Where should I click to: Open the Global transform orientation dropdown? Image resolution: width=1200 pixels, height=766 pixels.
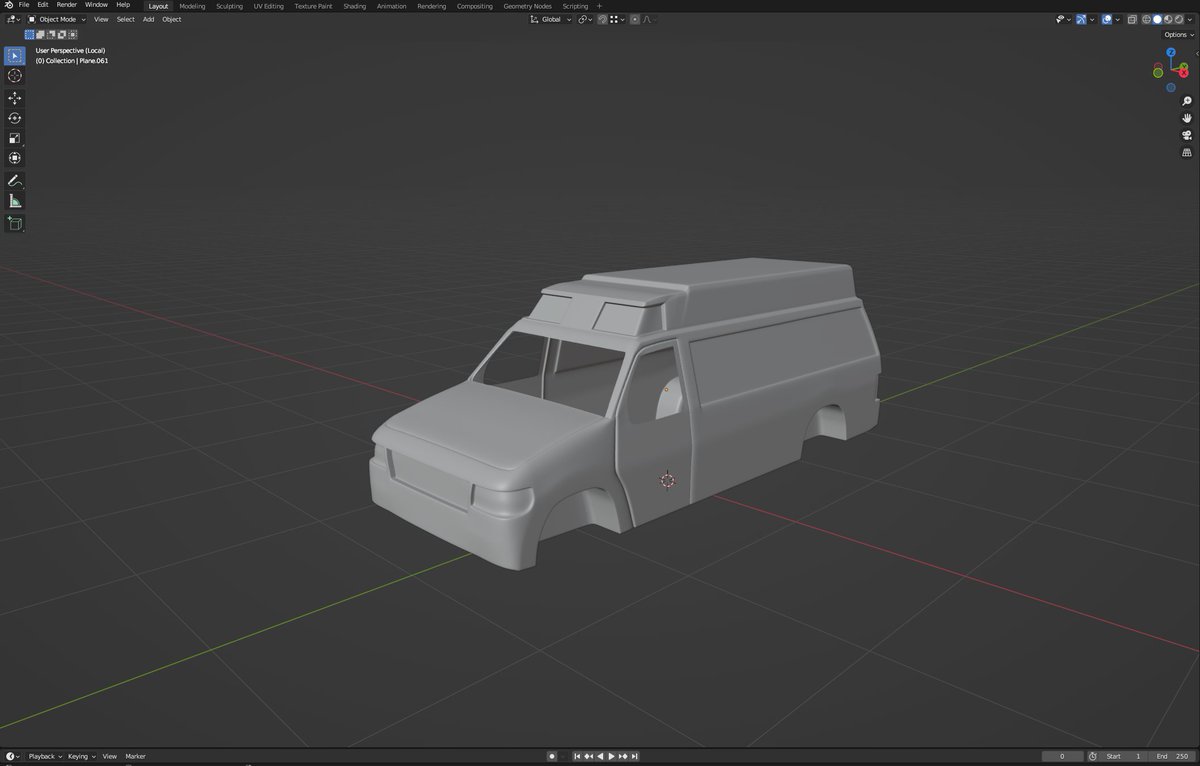tap(551, 19)
